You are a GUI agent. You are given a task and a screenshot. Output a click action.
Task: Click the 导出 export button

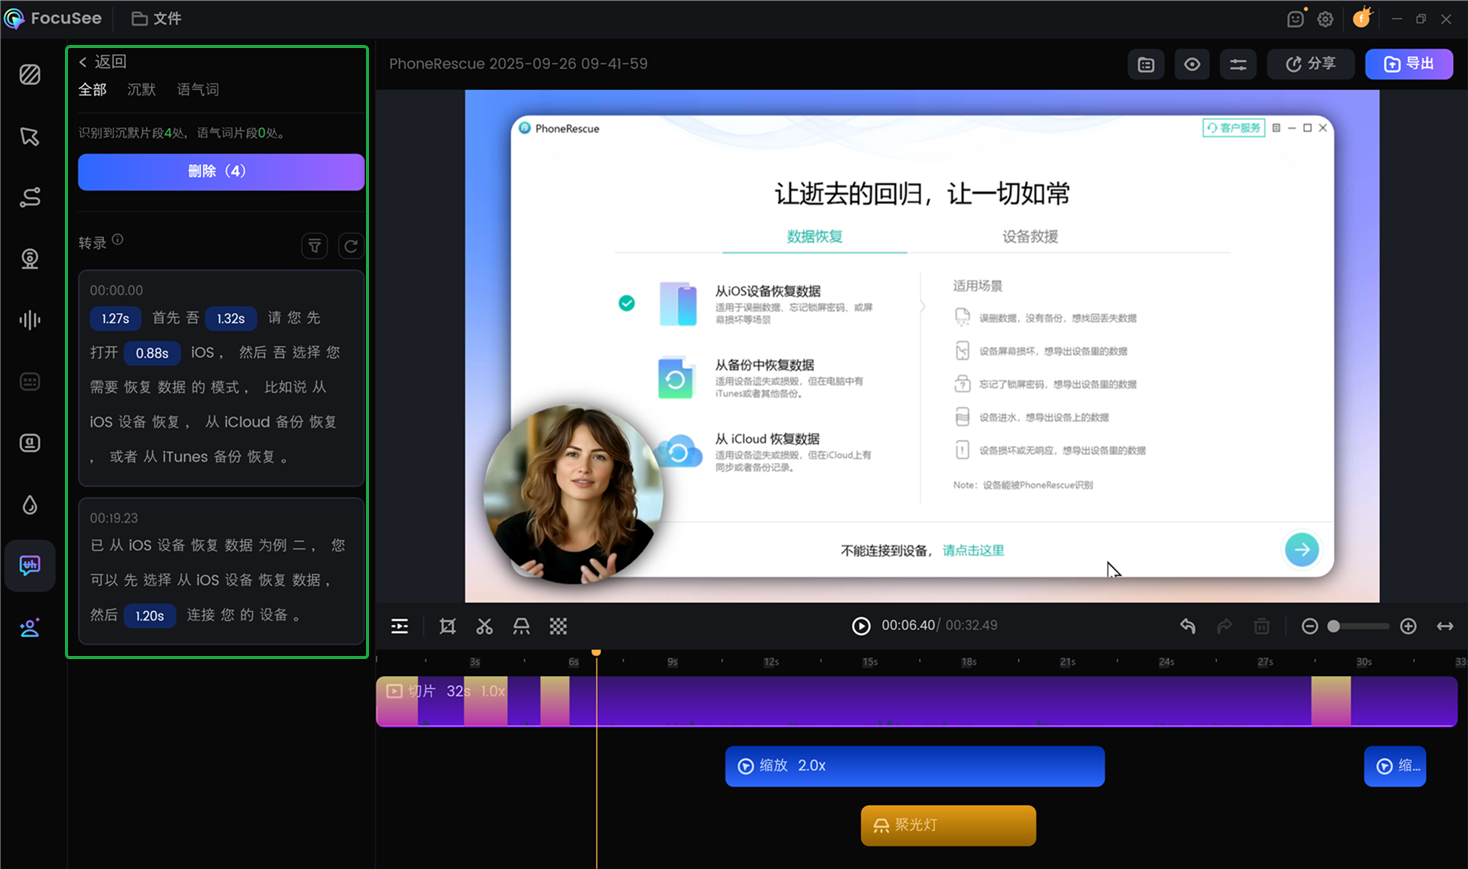point(1409,64)
